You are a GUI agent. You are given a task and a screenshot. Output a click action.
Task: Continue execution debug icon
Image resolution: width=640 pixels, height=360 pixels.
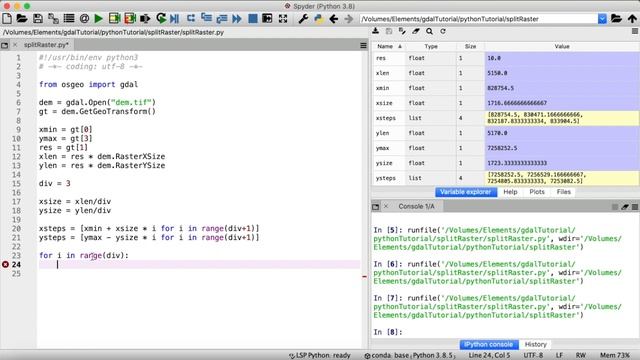click(237, 18)
